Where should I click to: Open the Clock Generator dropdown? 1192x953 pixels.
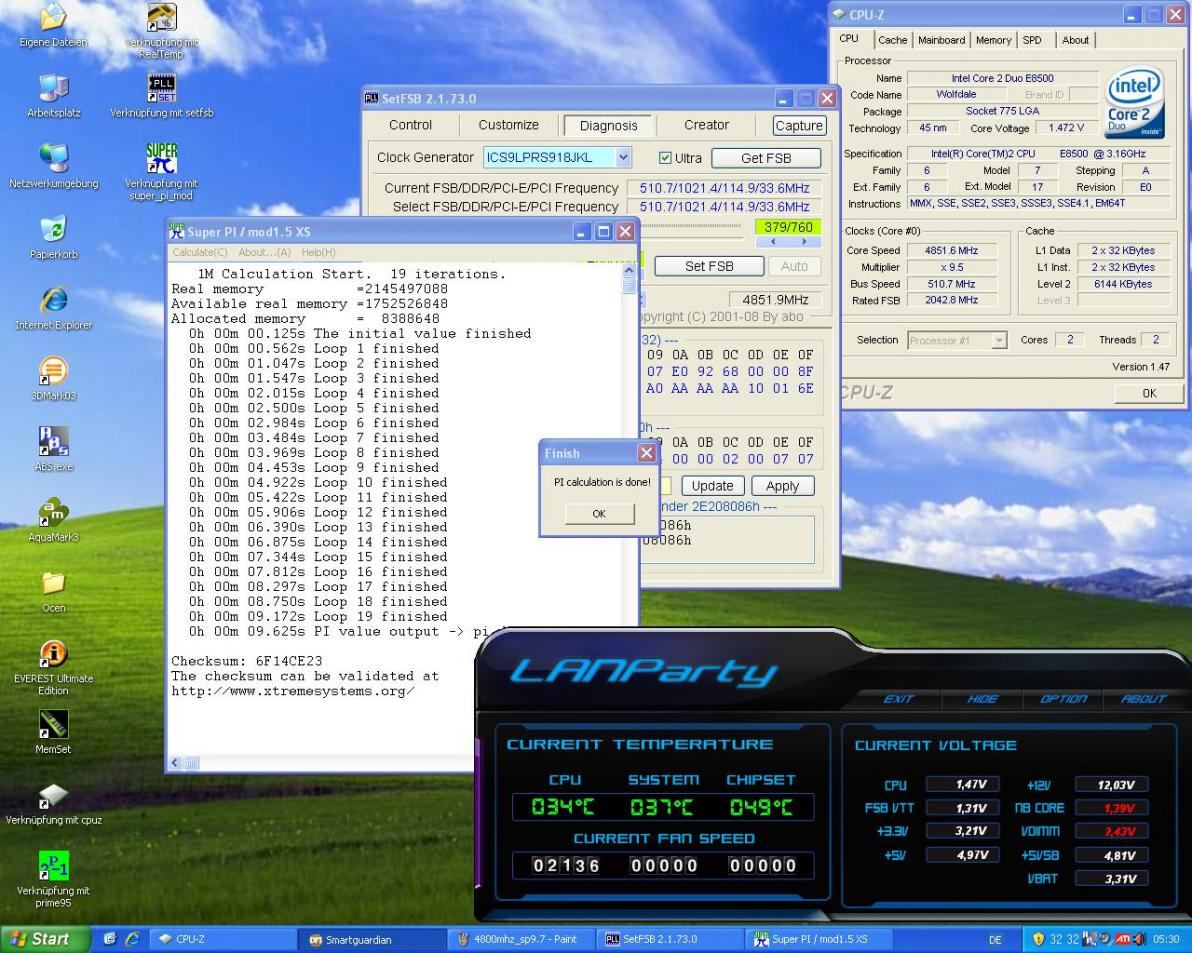[623, 157]
